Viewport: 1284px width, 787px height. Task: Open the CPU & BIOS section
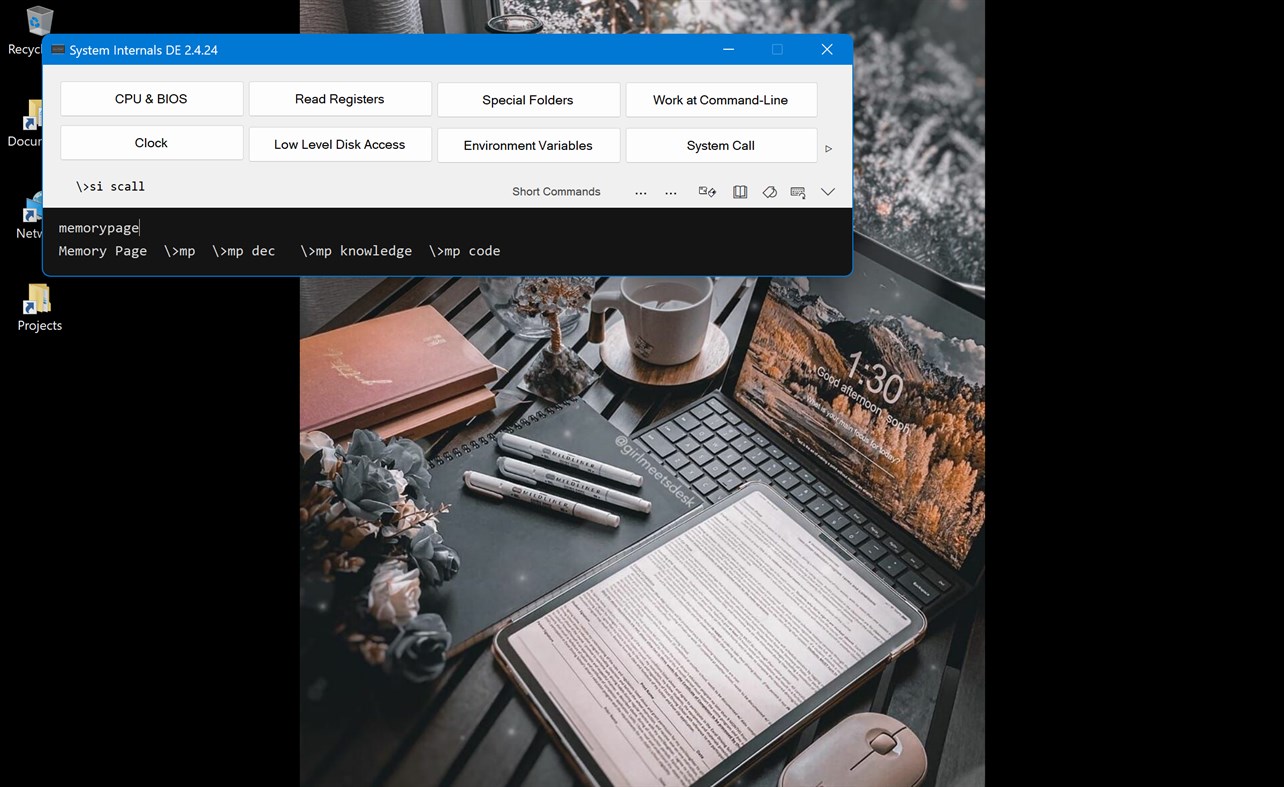[151, 99]
